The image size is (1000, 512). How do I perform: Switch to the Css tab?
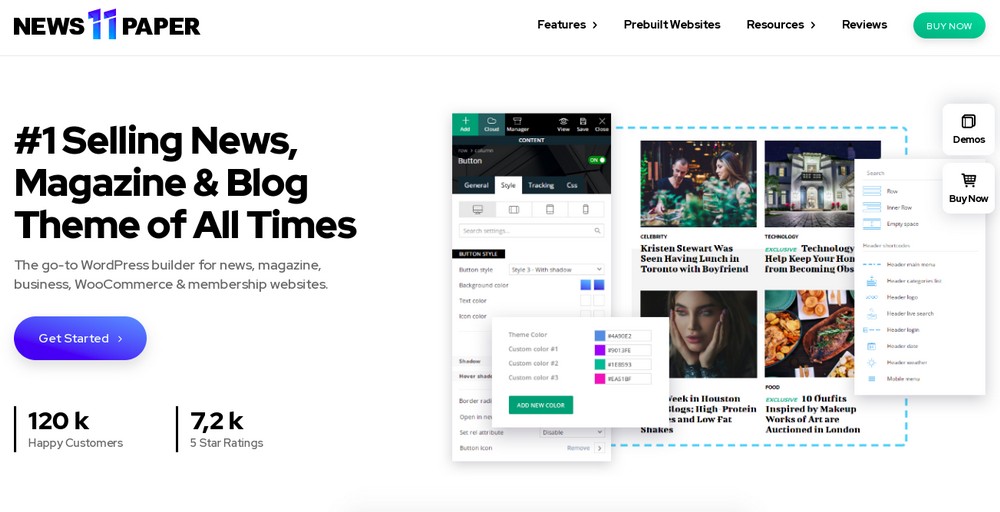(571, 185)
